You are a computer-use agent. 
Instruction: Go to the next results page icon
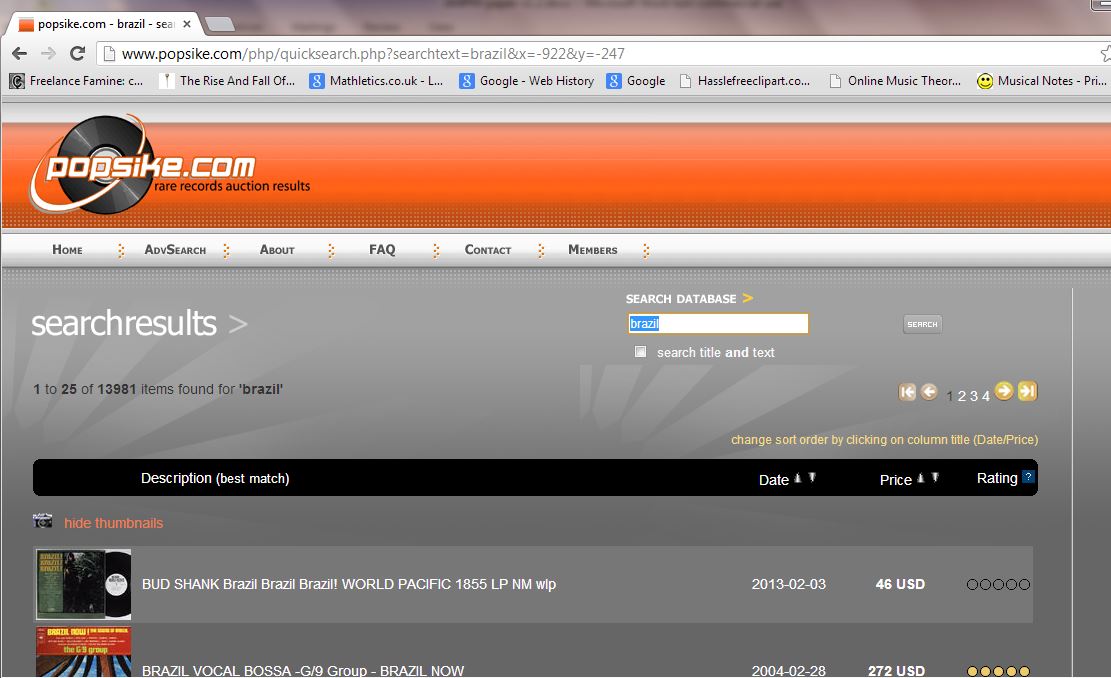pyautogui.click(x=1004, y=390)
